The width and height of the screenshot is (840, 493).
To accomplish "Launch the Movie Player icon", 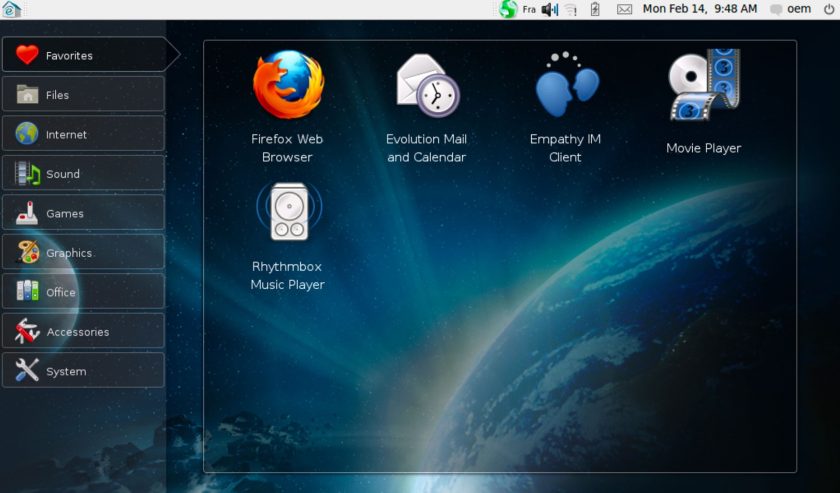I will [704, 85].
